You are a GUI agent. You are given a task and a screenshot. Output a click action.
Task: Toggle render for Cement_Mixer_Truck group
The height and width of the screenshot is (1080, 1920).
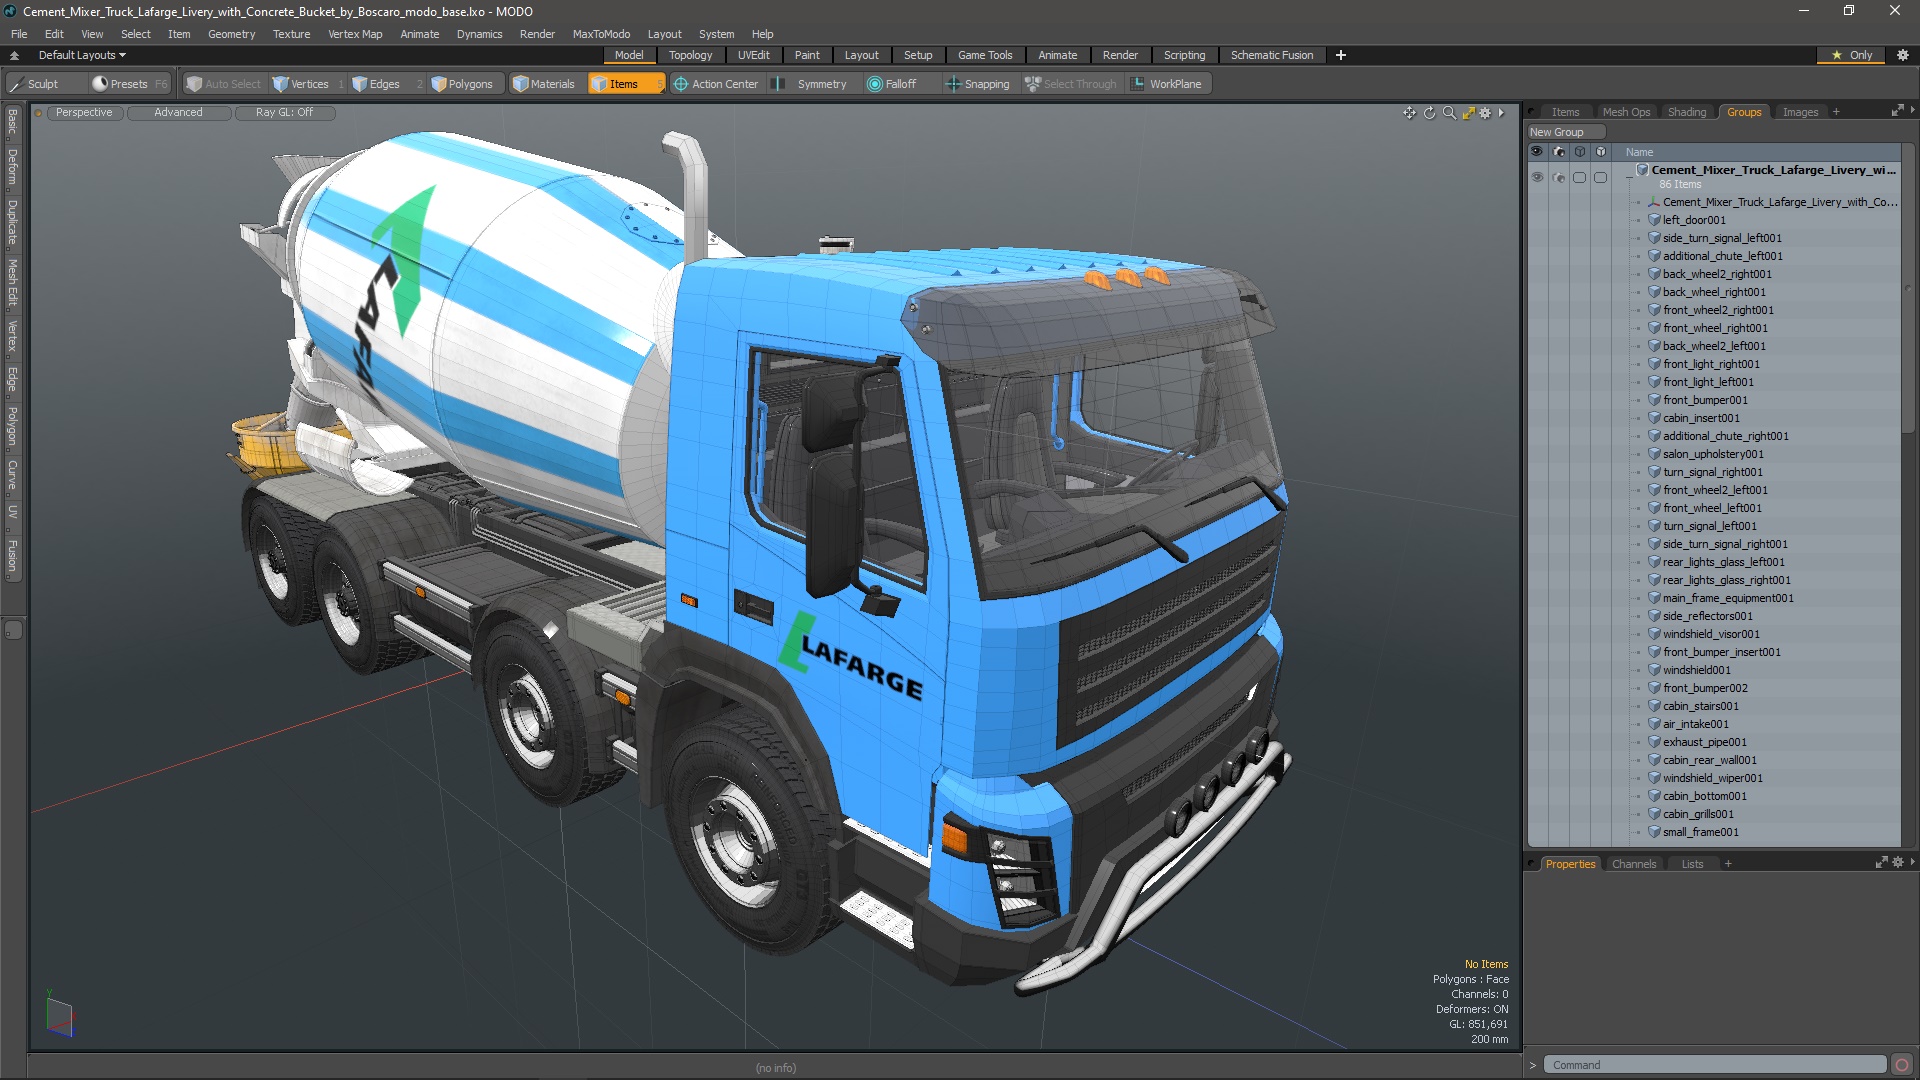coord(1558,177)
